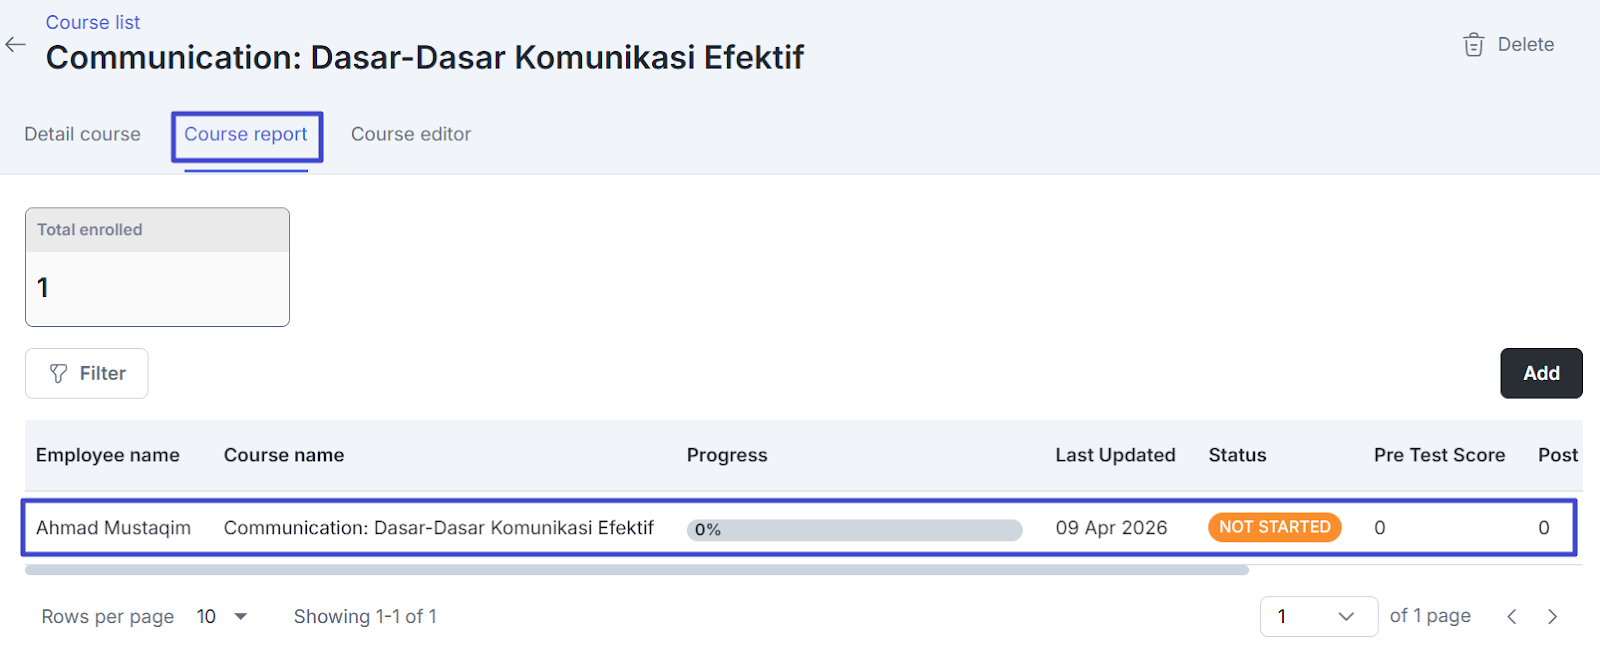
Task: Switch to the Course report tab
Action: point(246,134)
